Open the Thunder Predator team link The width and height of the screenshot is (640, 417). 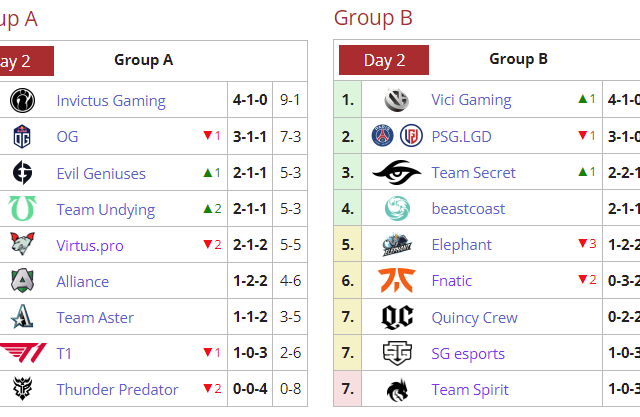pyautogui.click(x=117, y=390)
